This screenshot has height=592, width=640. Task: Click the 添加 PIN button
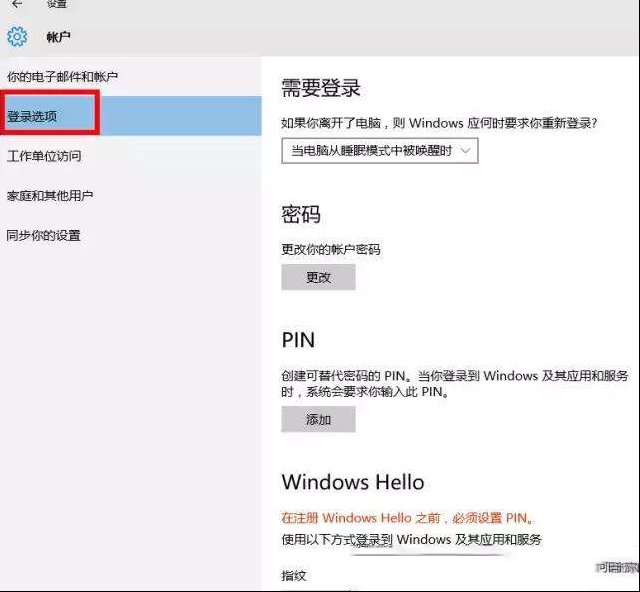click(318, 419)
